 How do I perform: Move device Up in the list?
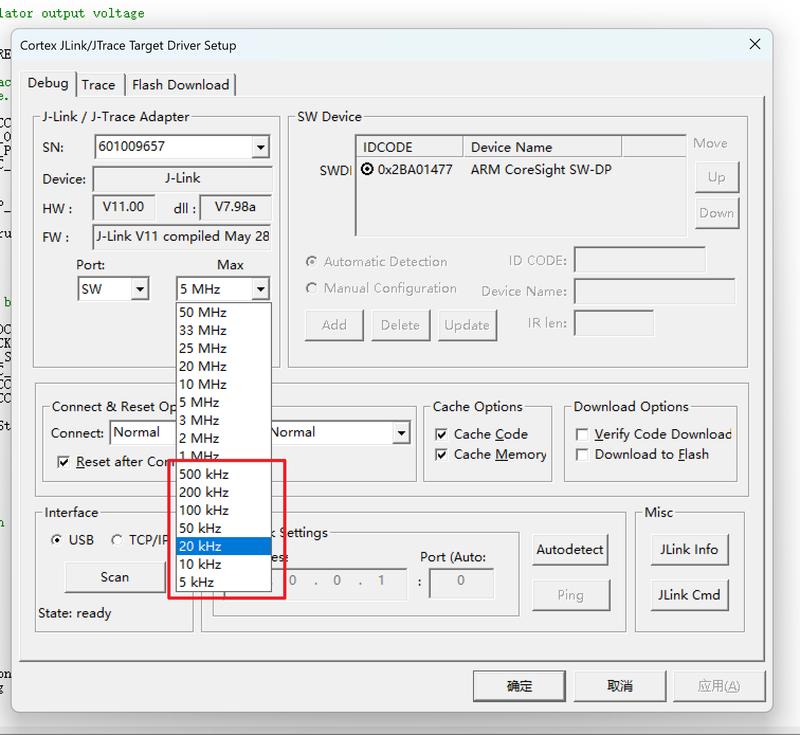(x=716, y=177)
